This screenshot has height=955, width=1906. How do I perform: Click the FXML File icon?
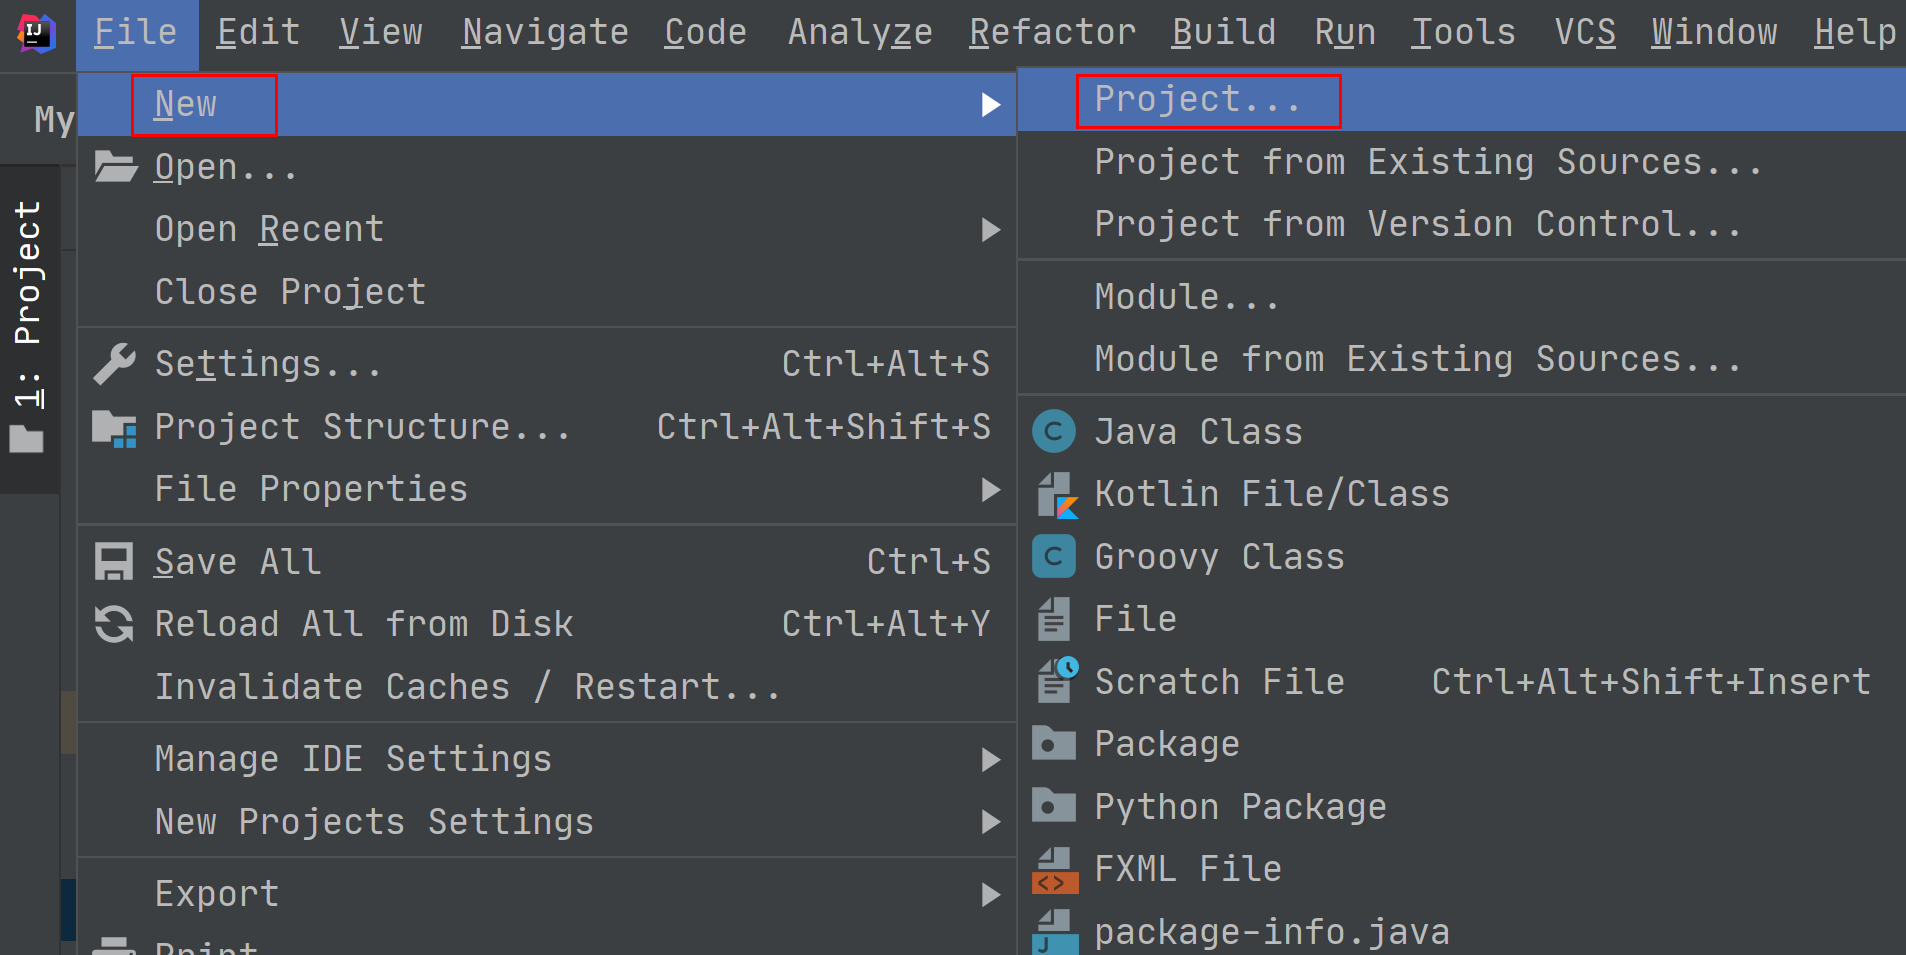[1055, 869]
